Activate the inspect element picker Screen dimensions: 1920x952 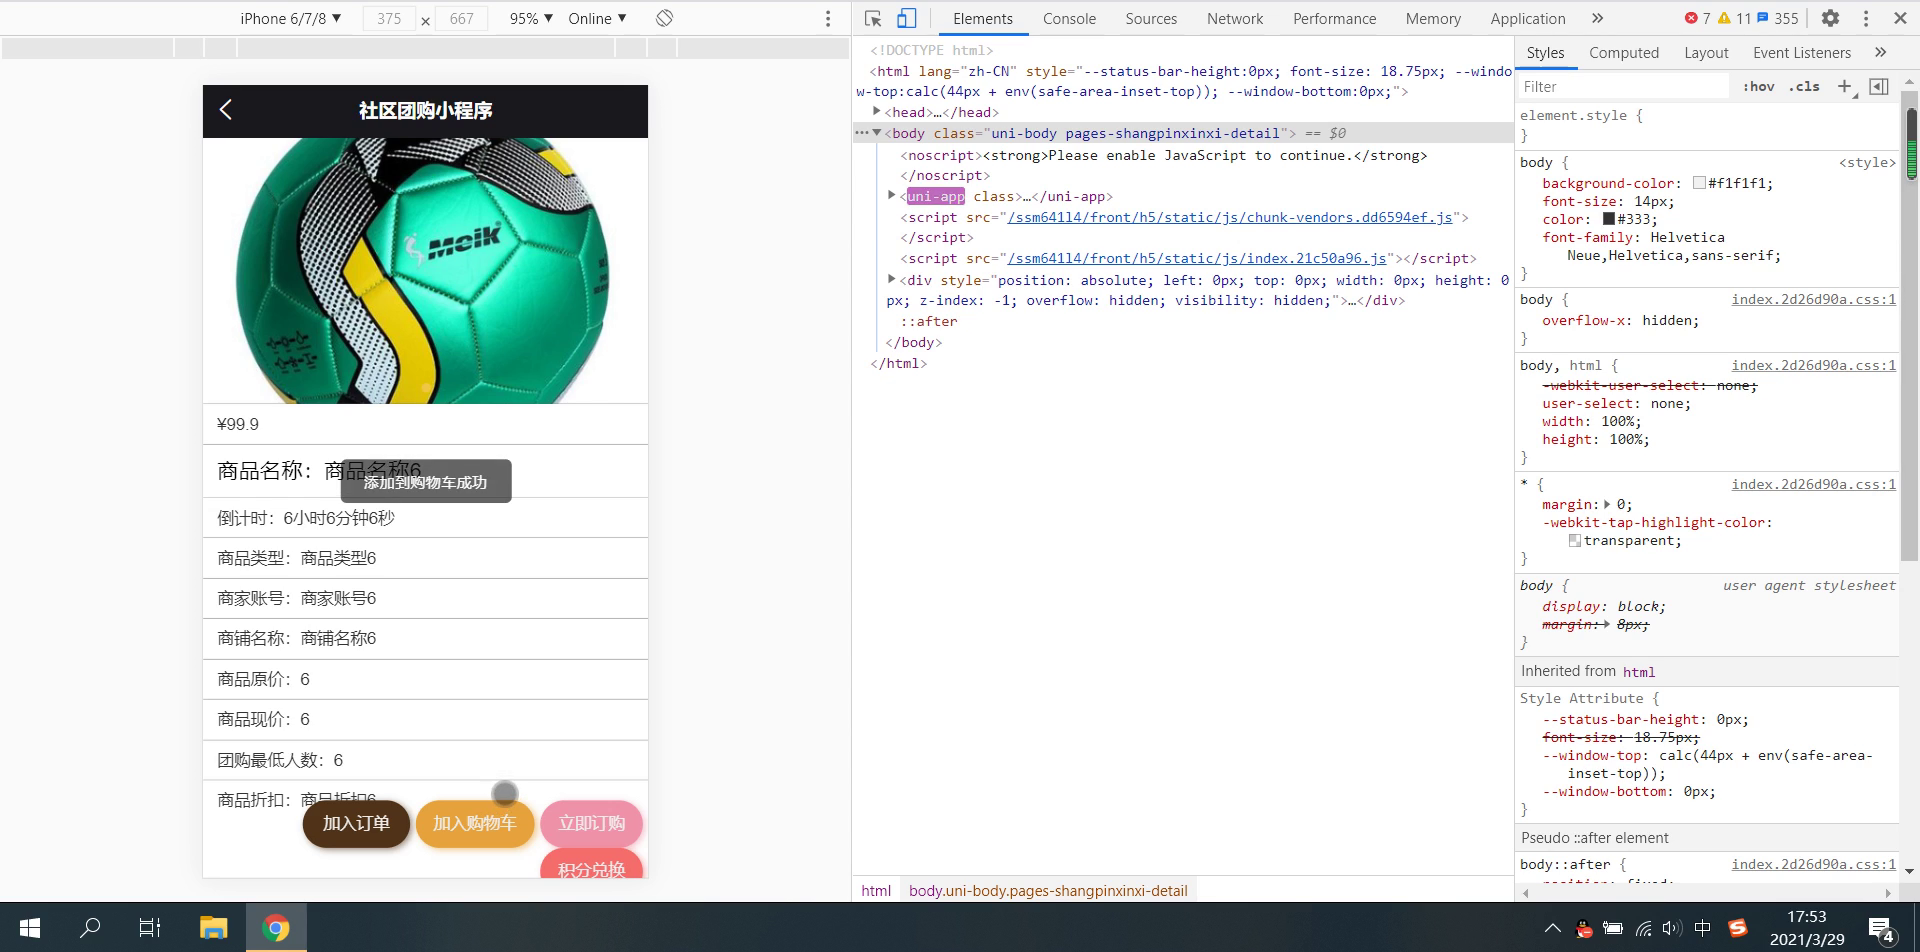[x=873, y=18]
